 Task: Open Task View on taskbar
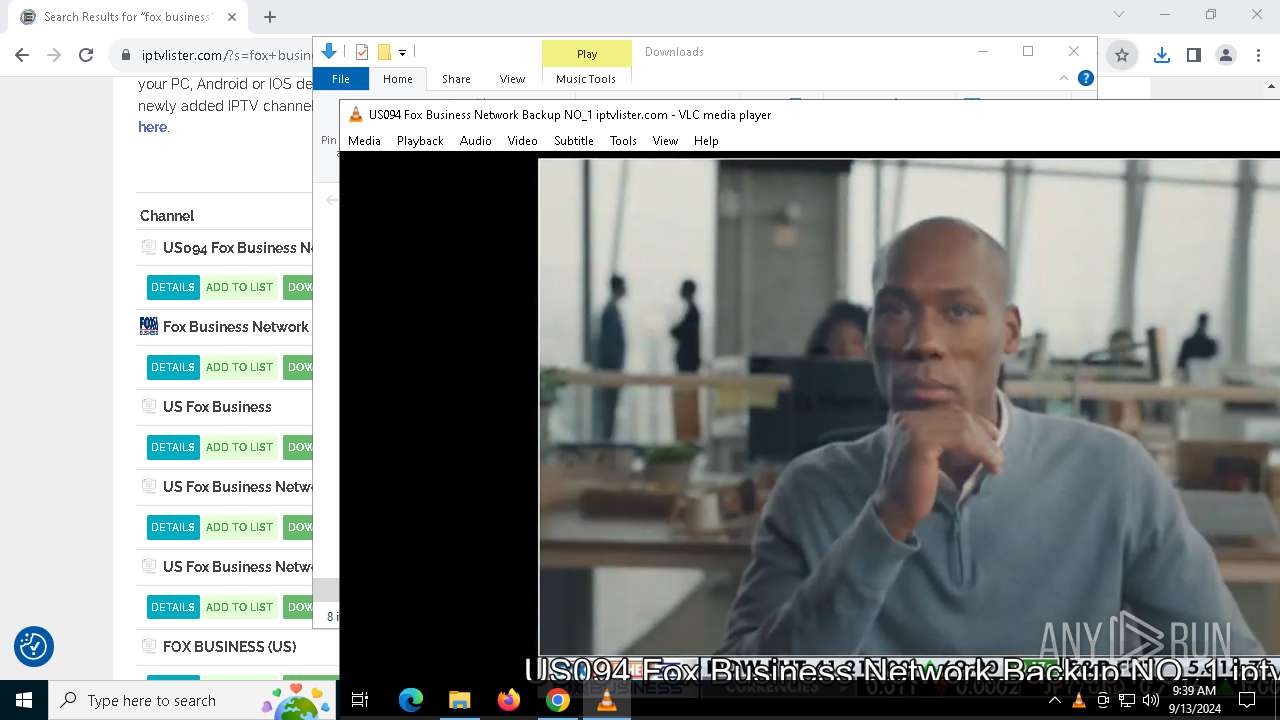point(360,700)
